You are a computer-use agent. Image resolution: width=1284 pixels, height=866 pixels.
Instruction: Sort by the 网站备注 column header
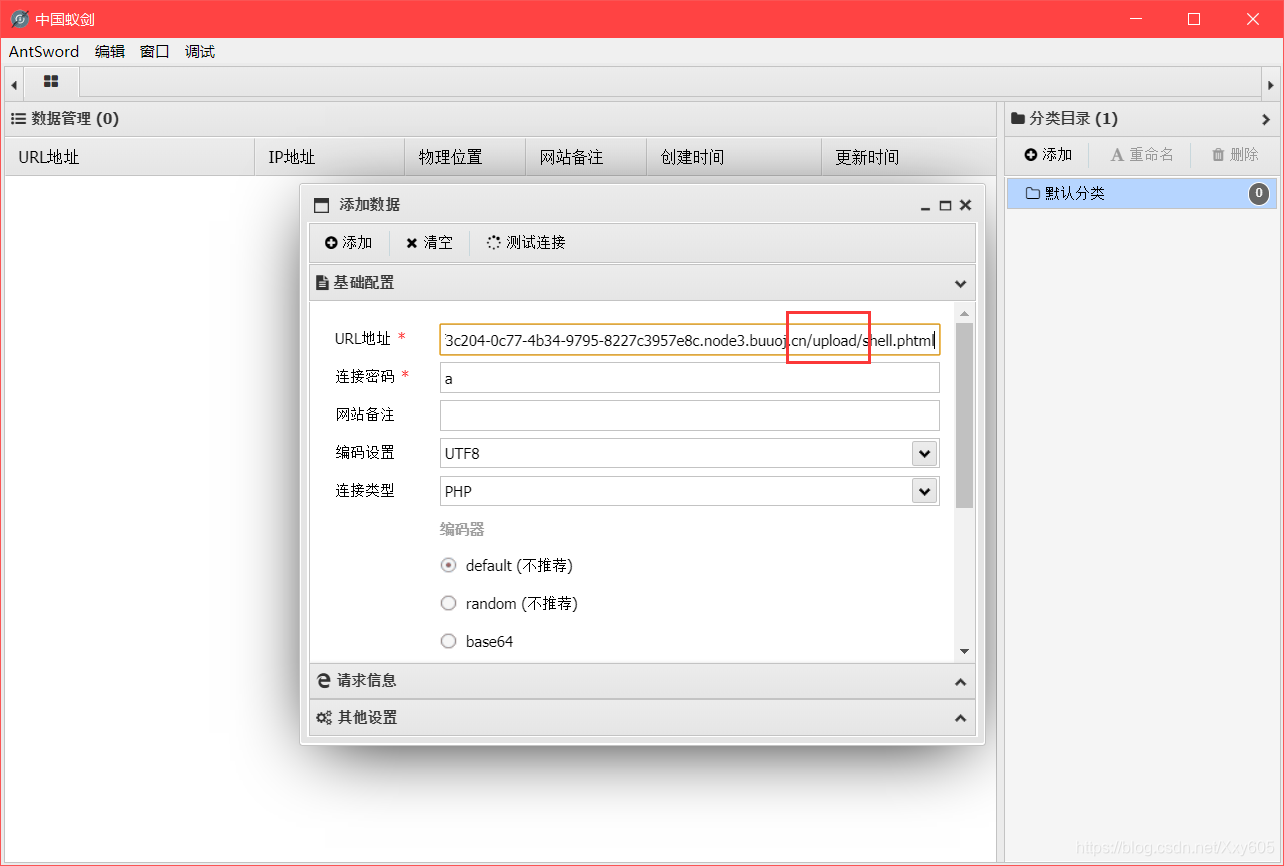point(586,157)
